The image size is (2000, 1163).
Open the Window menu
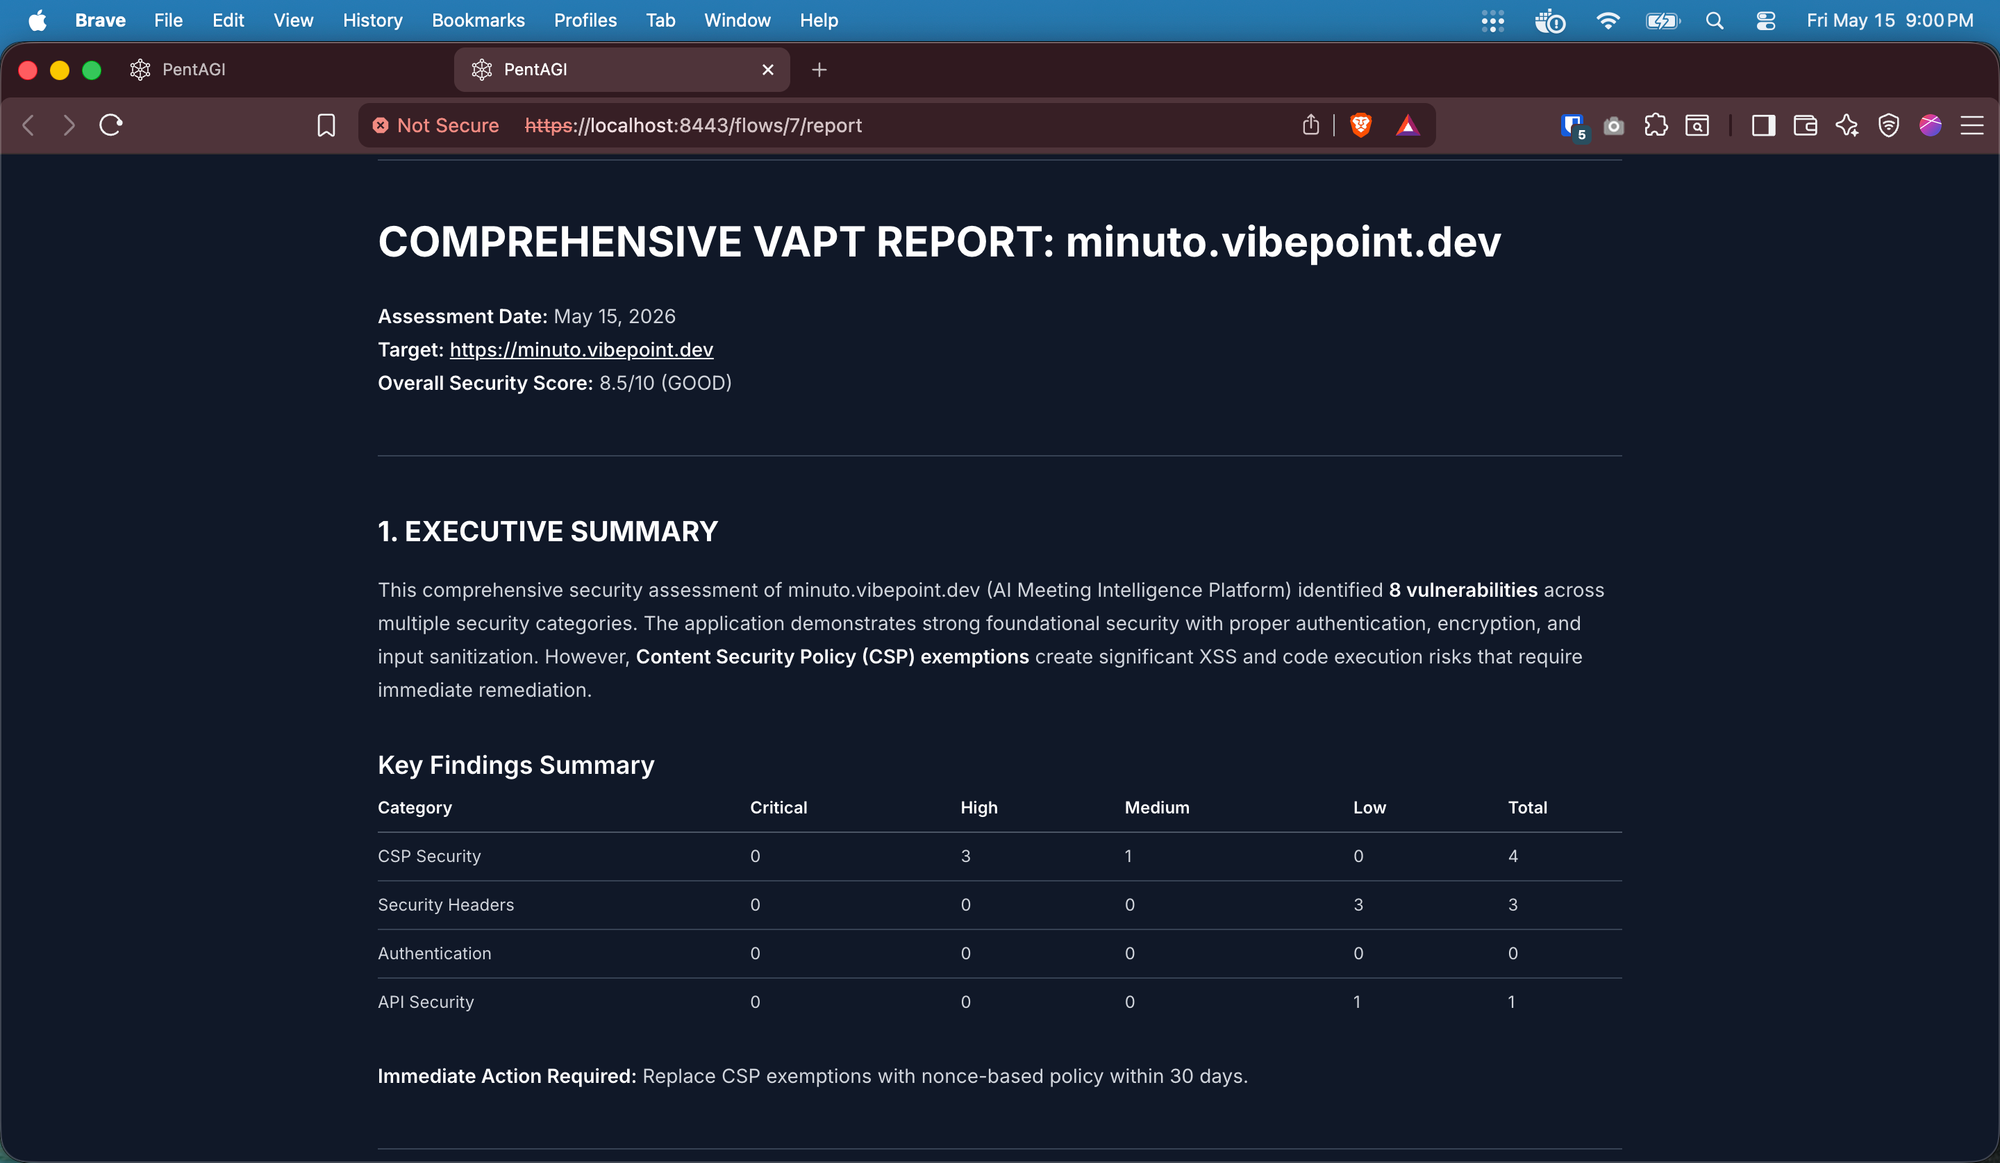[737, 20]
